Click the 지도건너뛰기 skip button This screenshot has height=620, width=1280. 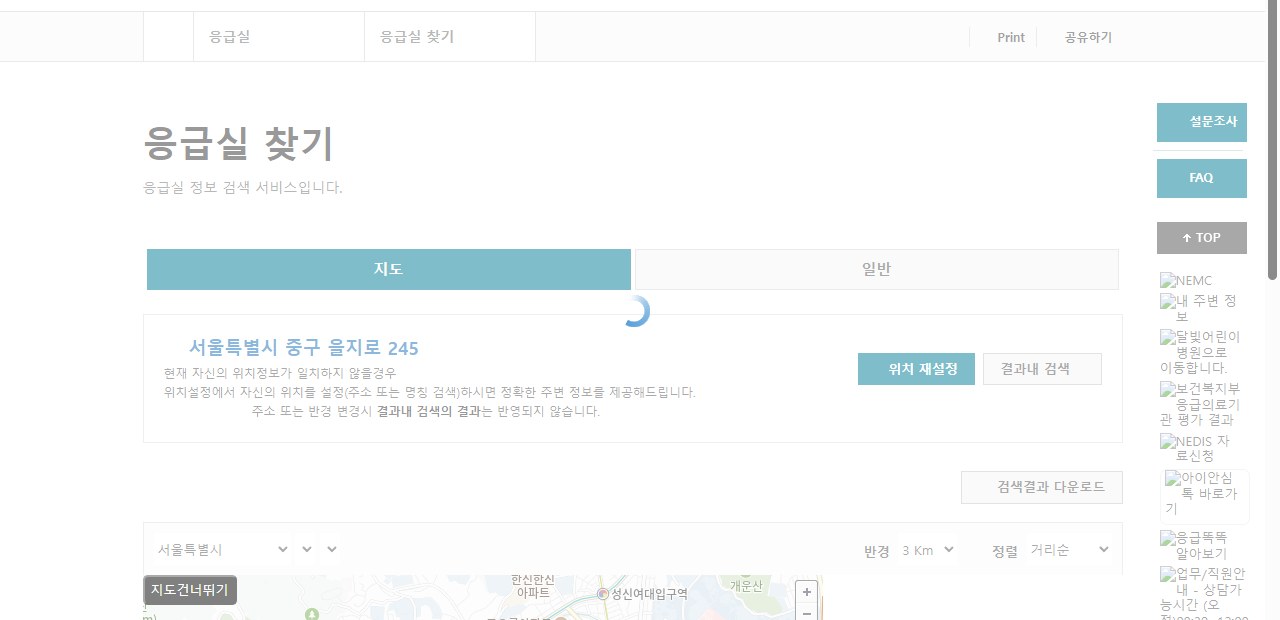(190, 590)
